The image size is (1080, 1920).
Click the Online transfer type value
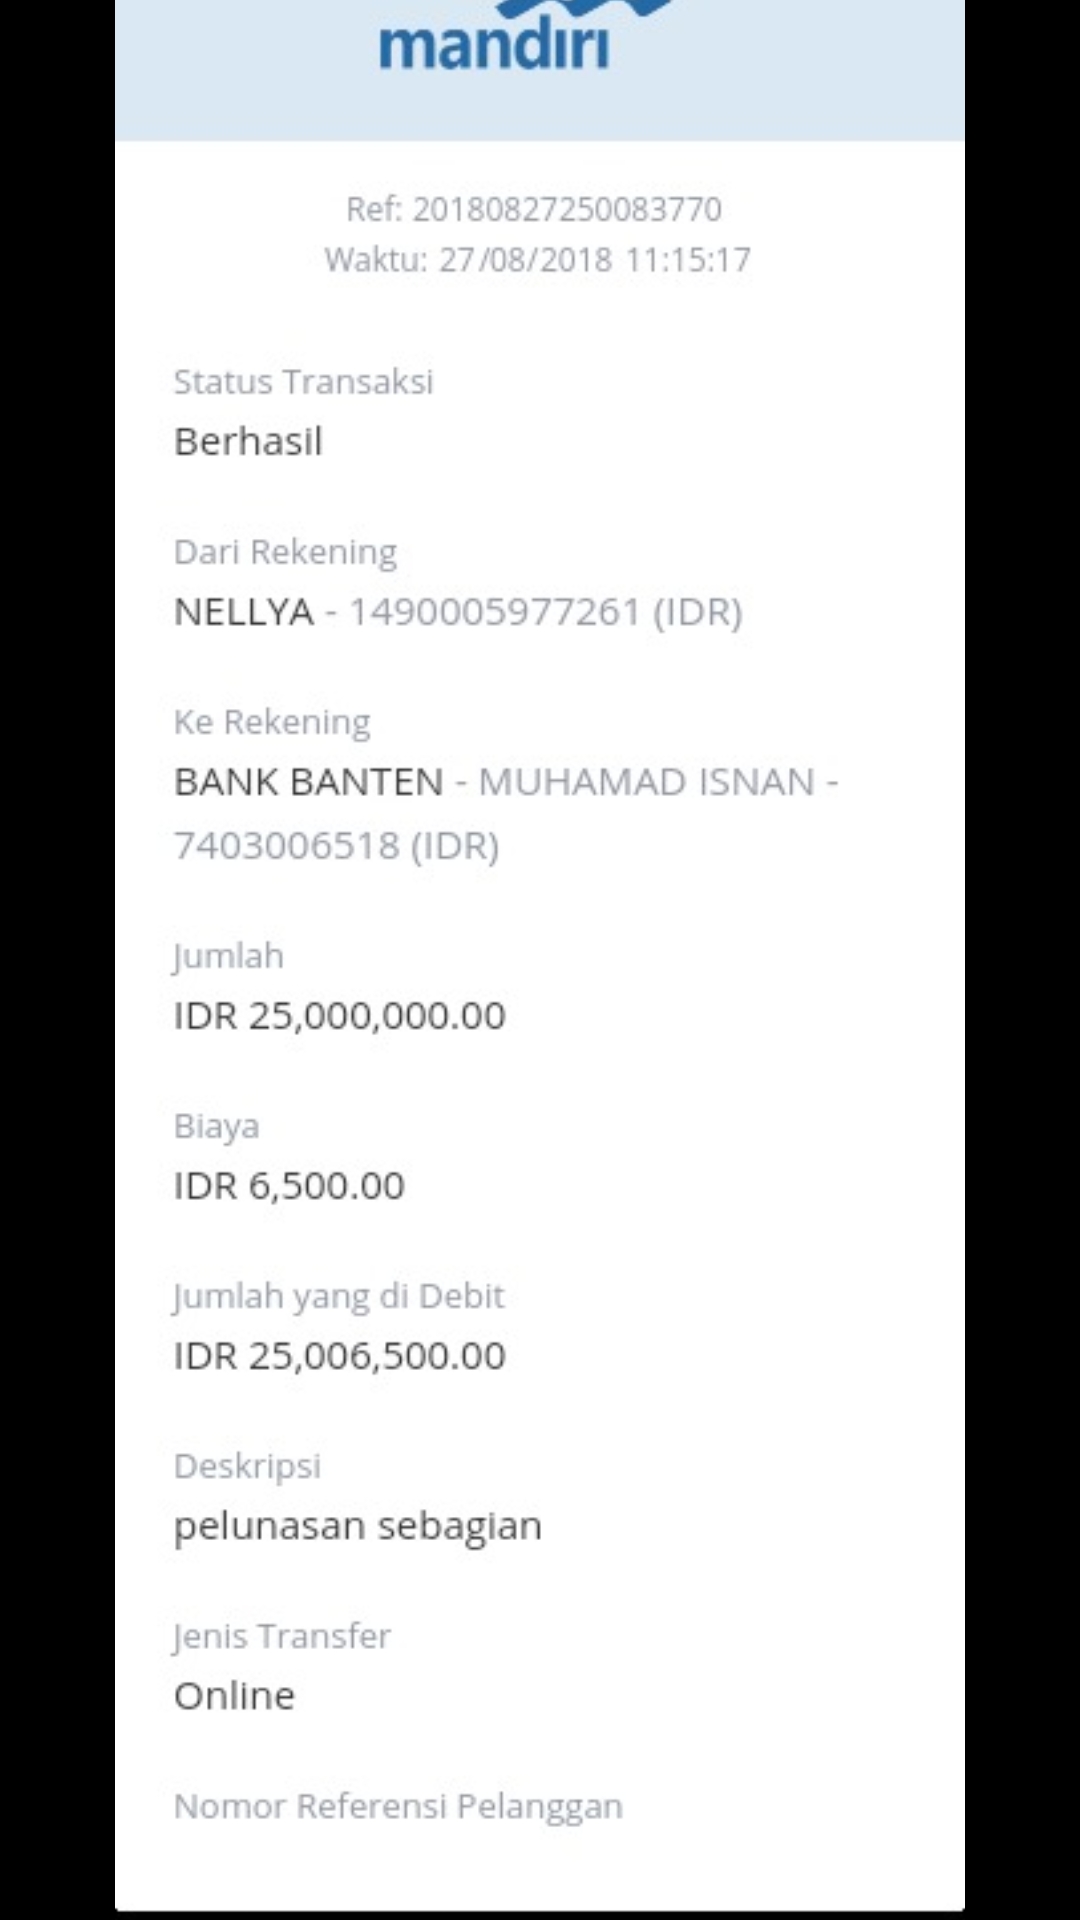234,1696
